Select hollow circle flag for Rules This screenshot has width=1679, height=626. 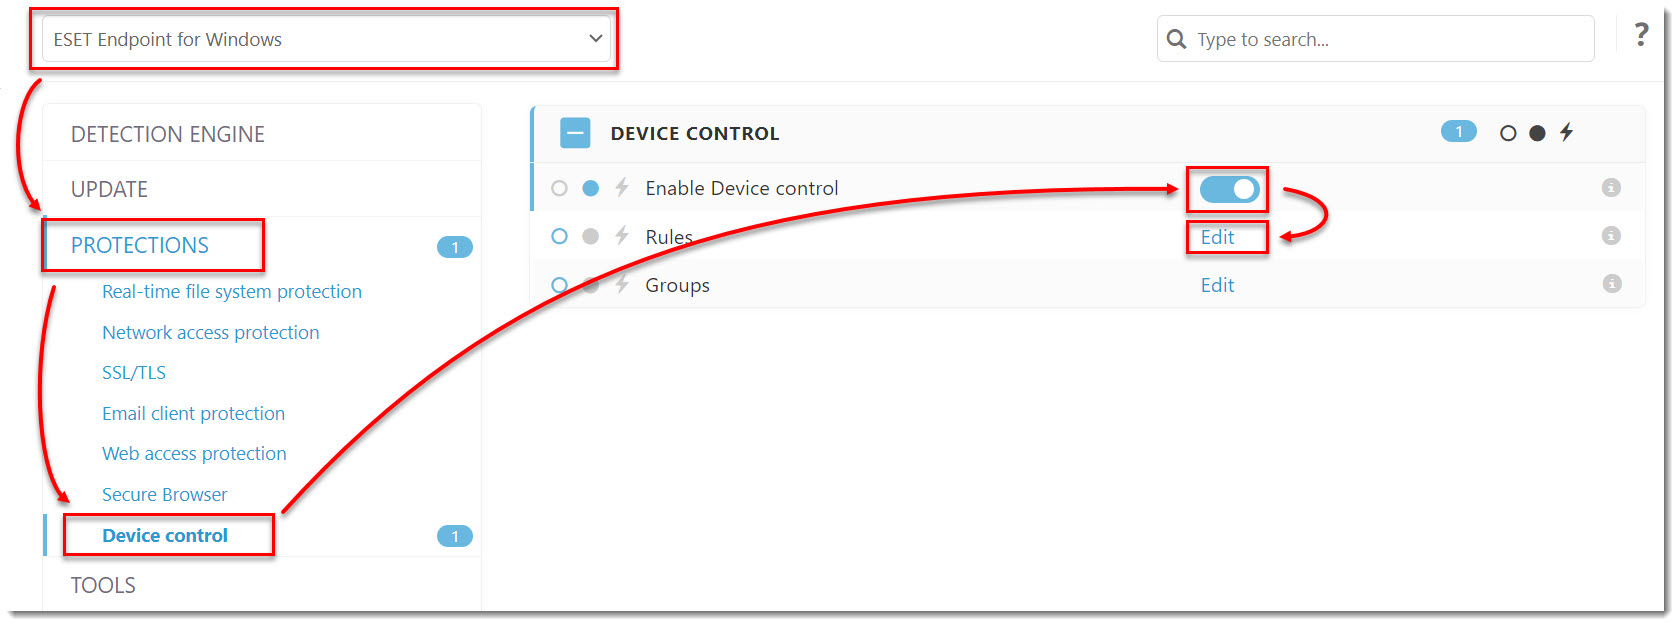tap(559, 236)
